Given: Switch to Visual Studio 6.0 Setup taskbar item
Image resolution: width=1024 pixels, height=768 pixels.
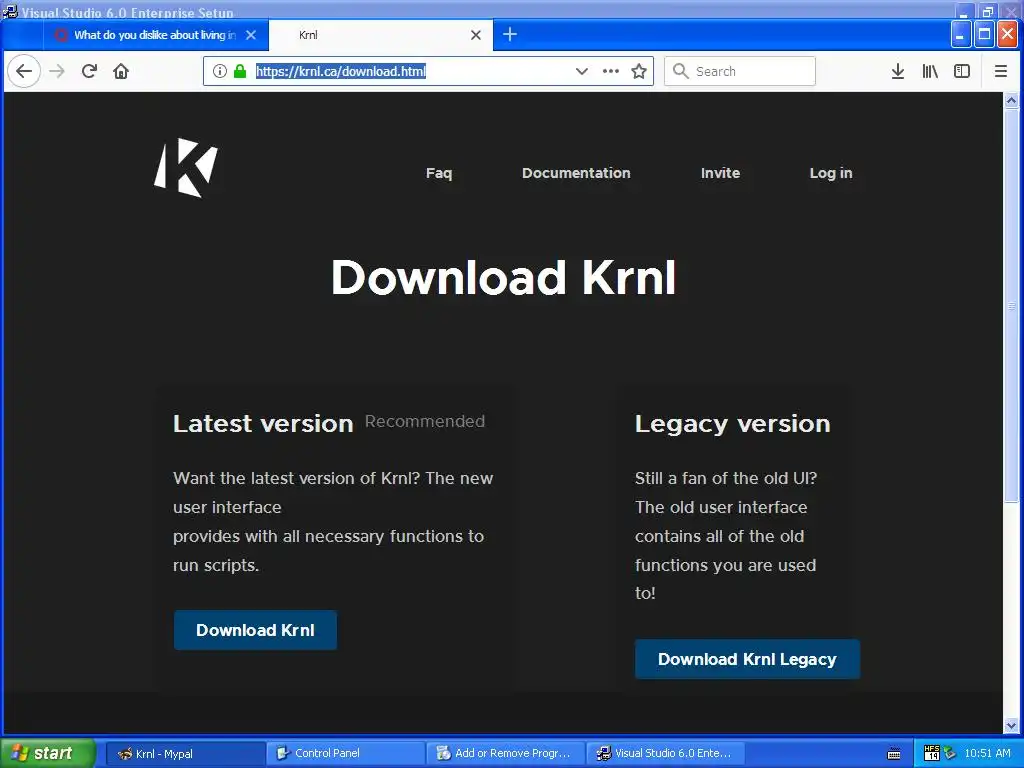Looking at the screenshot, I should (x=666, y=754).
